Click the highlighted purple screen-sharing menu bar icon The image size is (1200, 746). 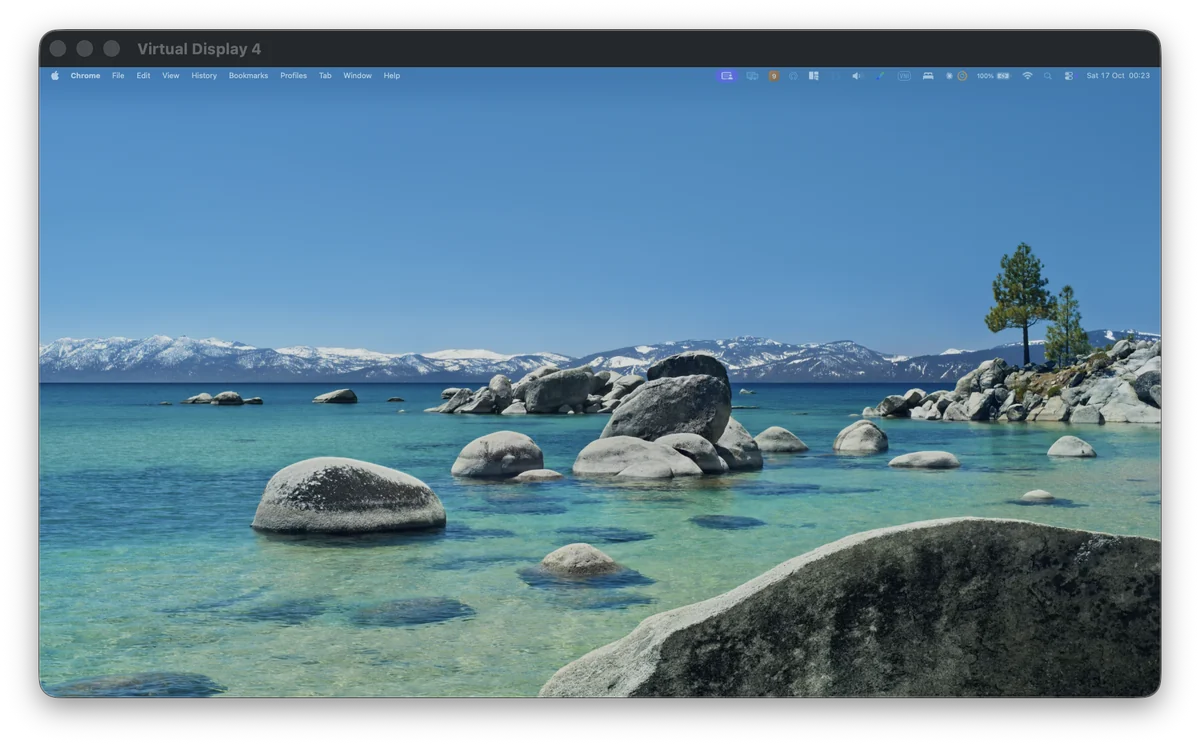(x=727, y=76)
